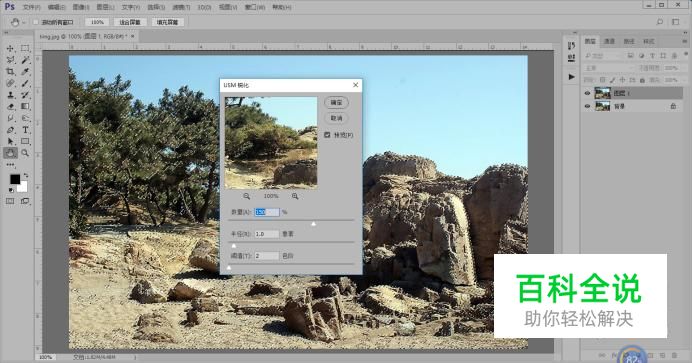
Task: Click the 适合屏幕 button
Action: pos(130,22)
